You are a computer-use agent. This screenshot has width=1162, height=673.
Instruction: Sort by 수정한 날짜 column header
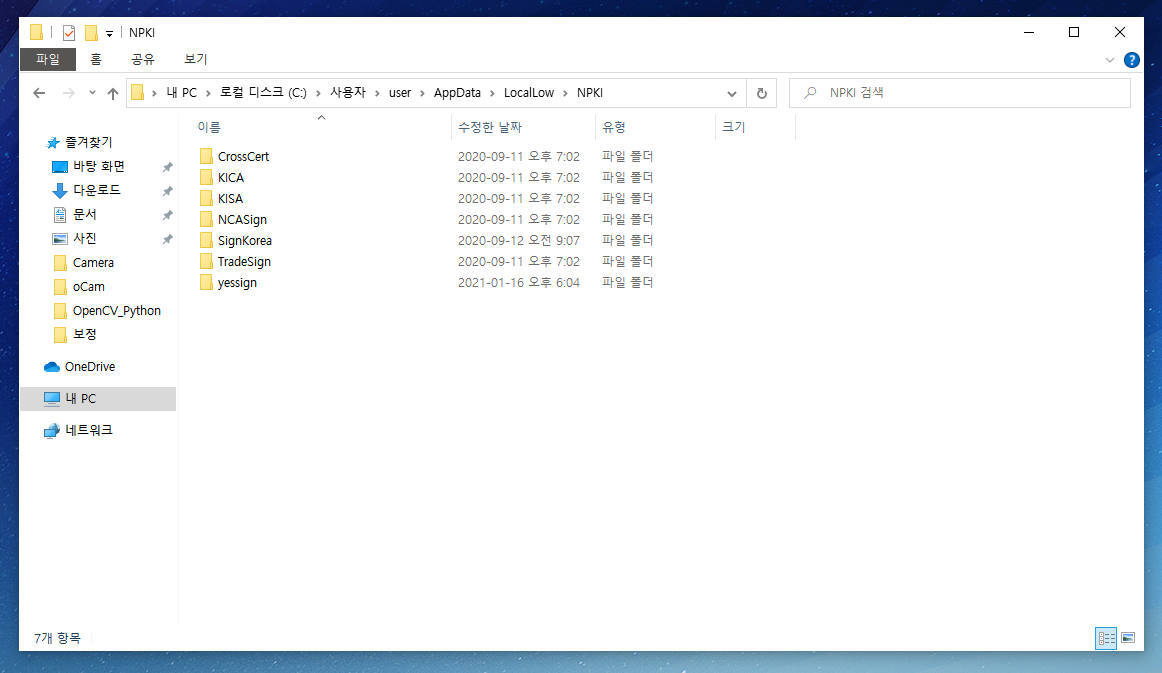pos(490,127)
